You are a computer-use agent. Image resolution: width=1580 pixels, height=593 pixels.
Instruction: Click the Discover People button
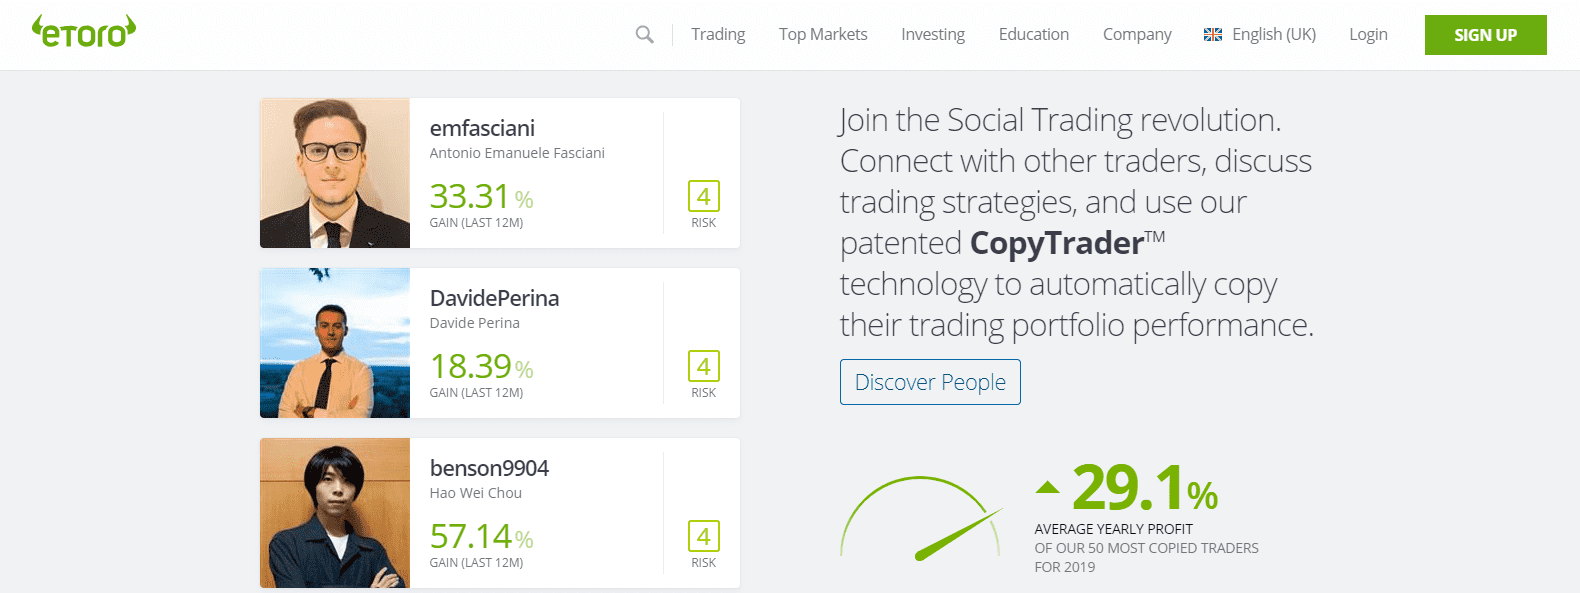pos(930,382)
